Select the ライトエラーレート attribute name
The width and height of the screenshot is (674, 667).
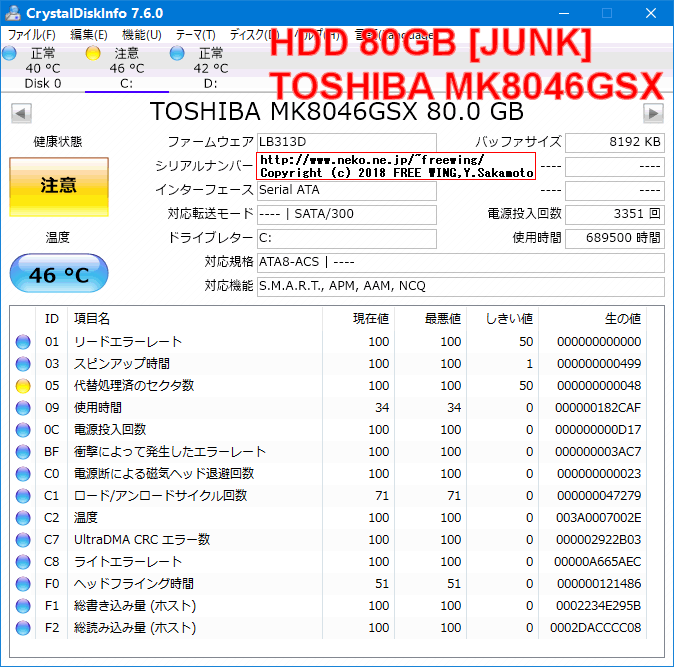pyautogui.click(x=128, y=562)
